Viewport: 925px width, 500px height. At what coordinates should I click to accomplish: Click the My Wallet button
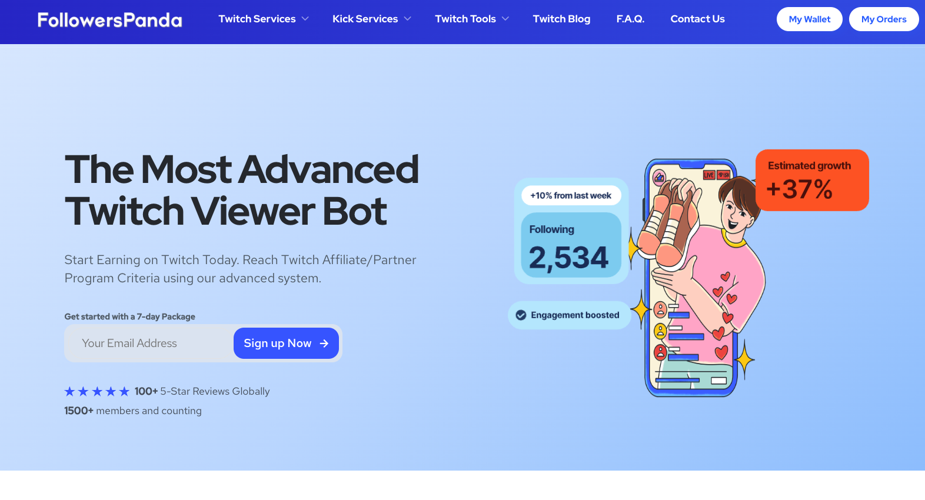[x=809, y=19]
